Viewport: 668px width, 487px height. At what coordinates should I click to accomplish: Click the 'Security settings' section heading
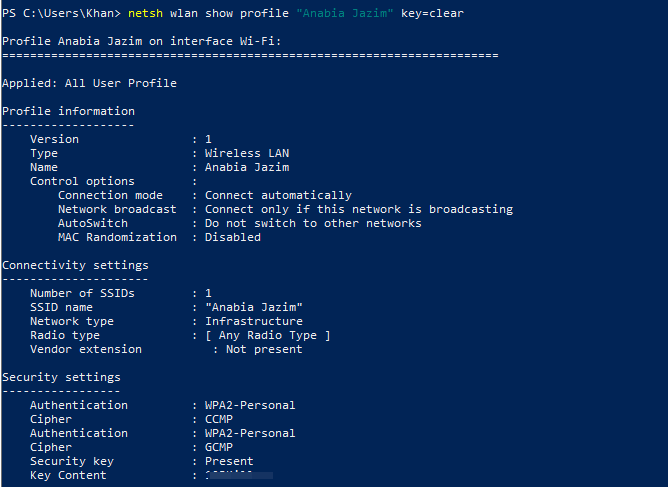coord(61,377)
